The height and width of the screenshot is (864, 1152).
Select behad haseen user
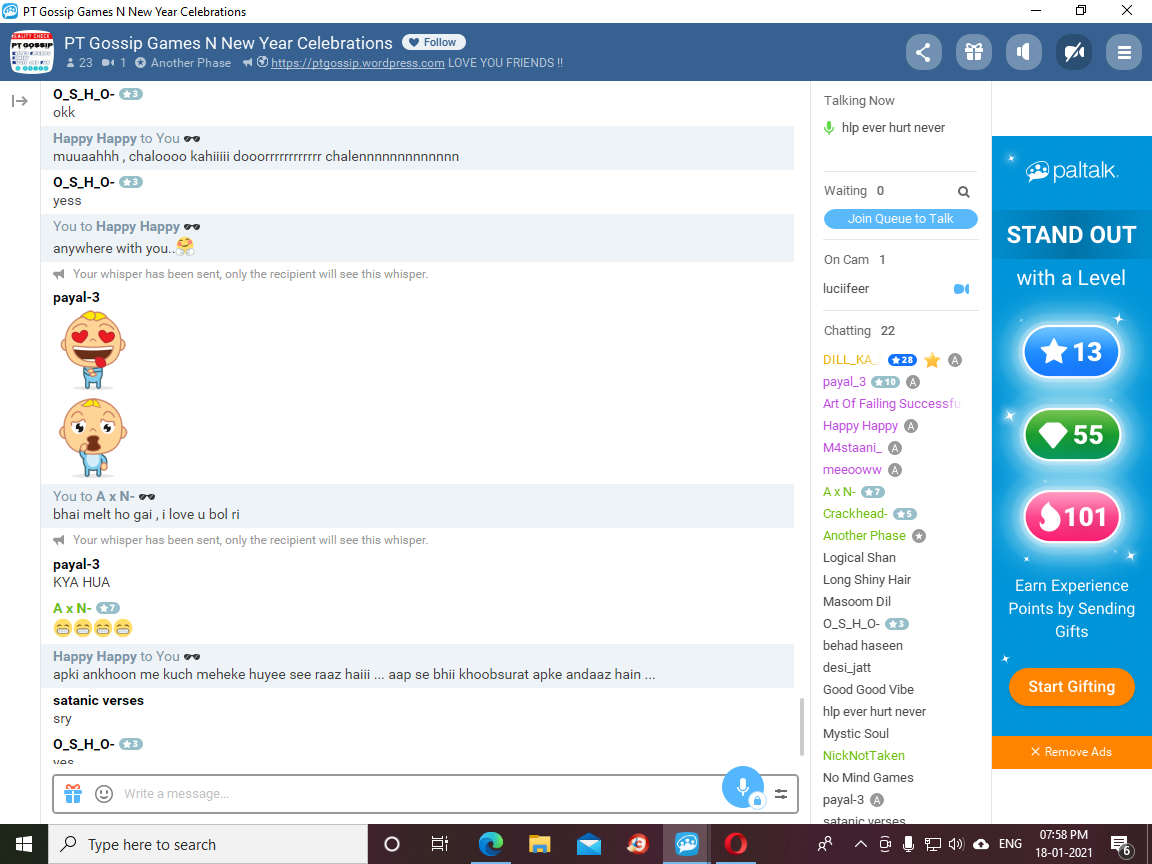pyautogui.click(x=863, y=647)
